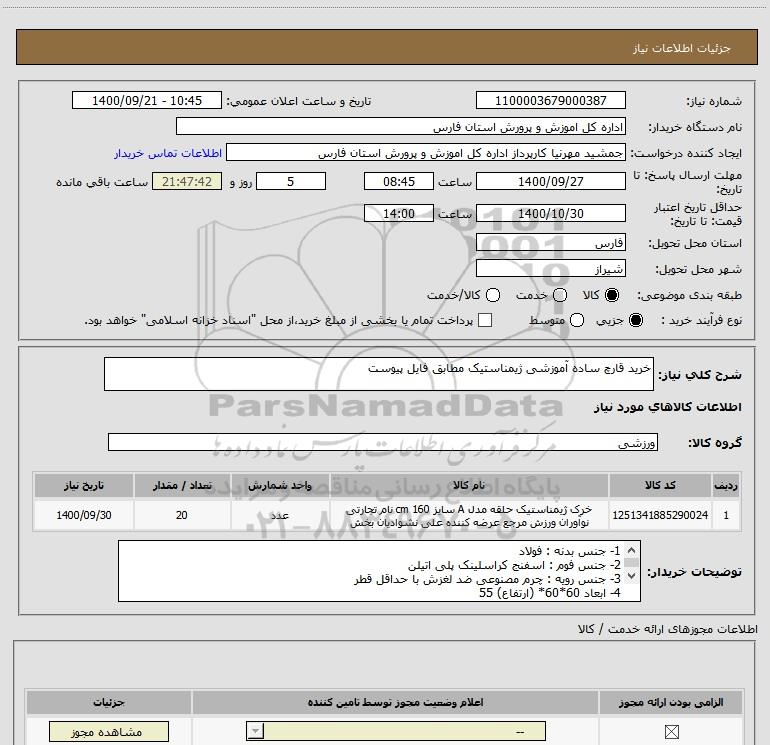The width and height of the screenshot is (770, 745).
Task: Click the جزئیات column header in license table
Action: [x=109, y=702]
